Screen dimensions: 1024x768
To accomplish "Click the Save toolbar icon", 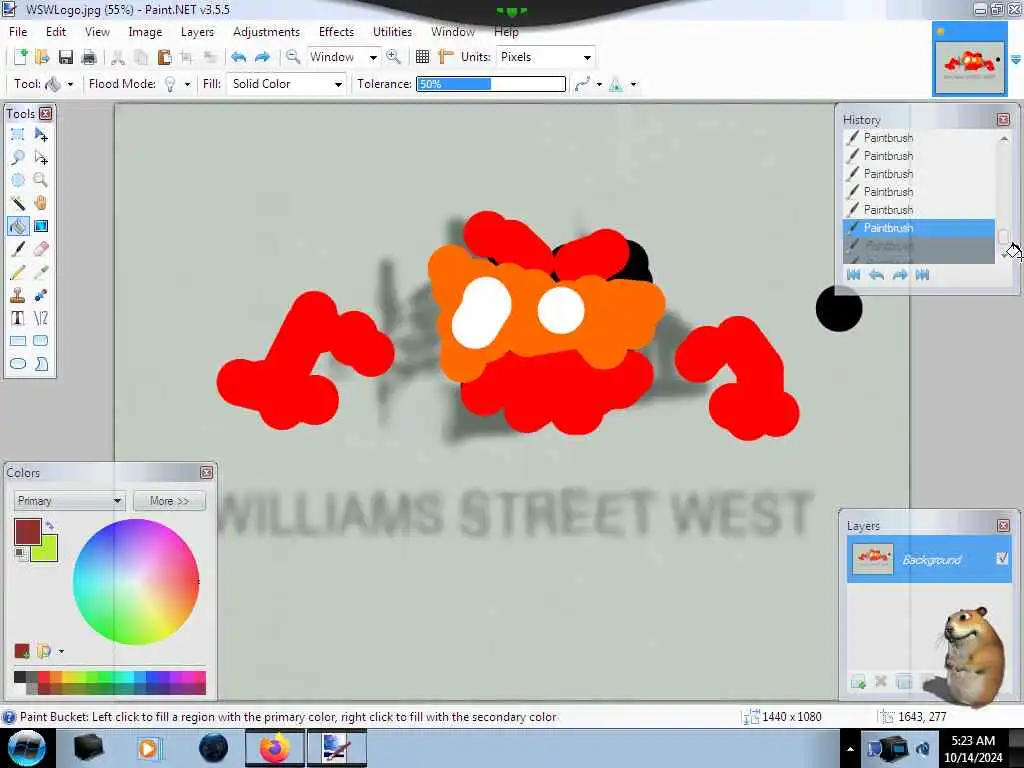I will click(65, 57).
